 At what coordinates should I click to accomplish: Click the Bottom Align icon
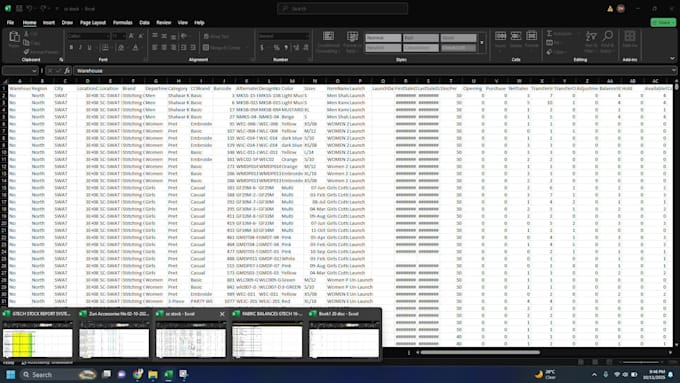(x=173, y=36)
